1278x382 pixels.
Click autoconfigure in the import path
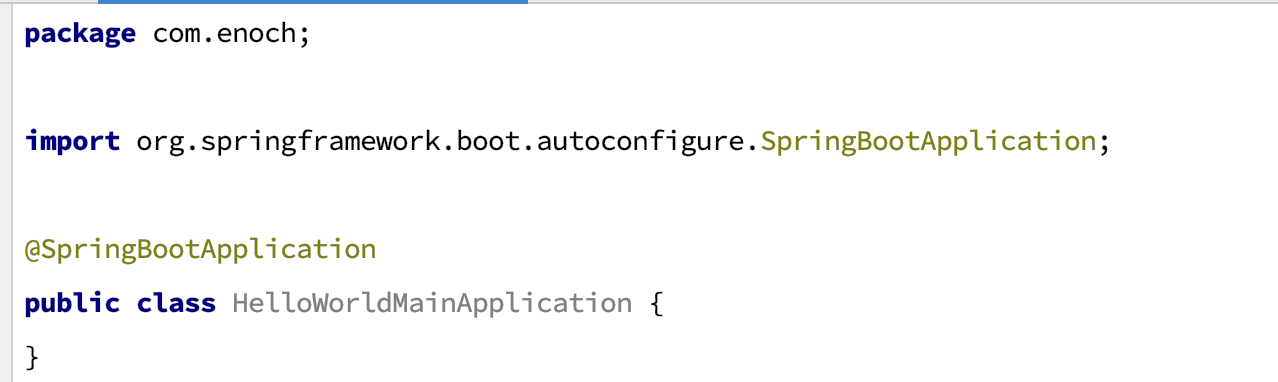[x=643, y=143]
